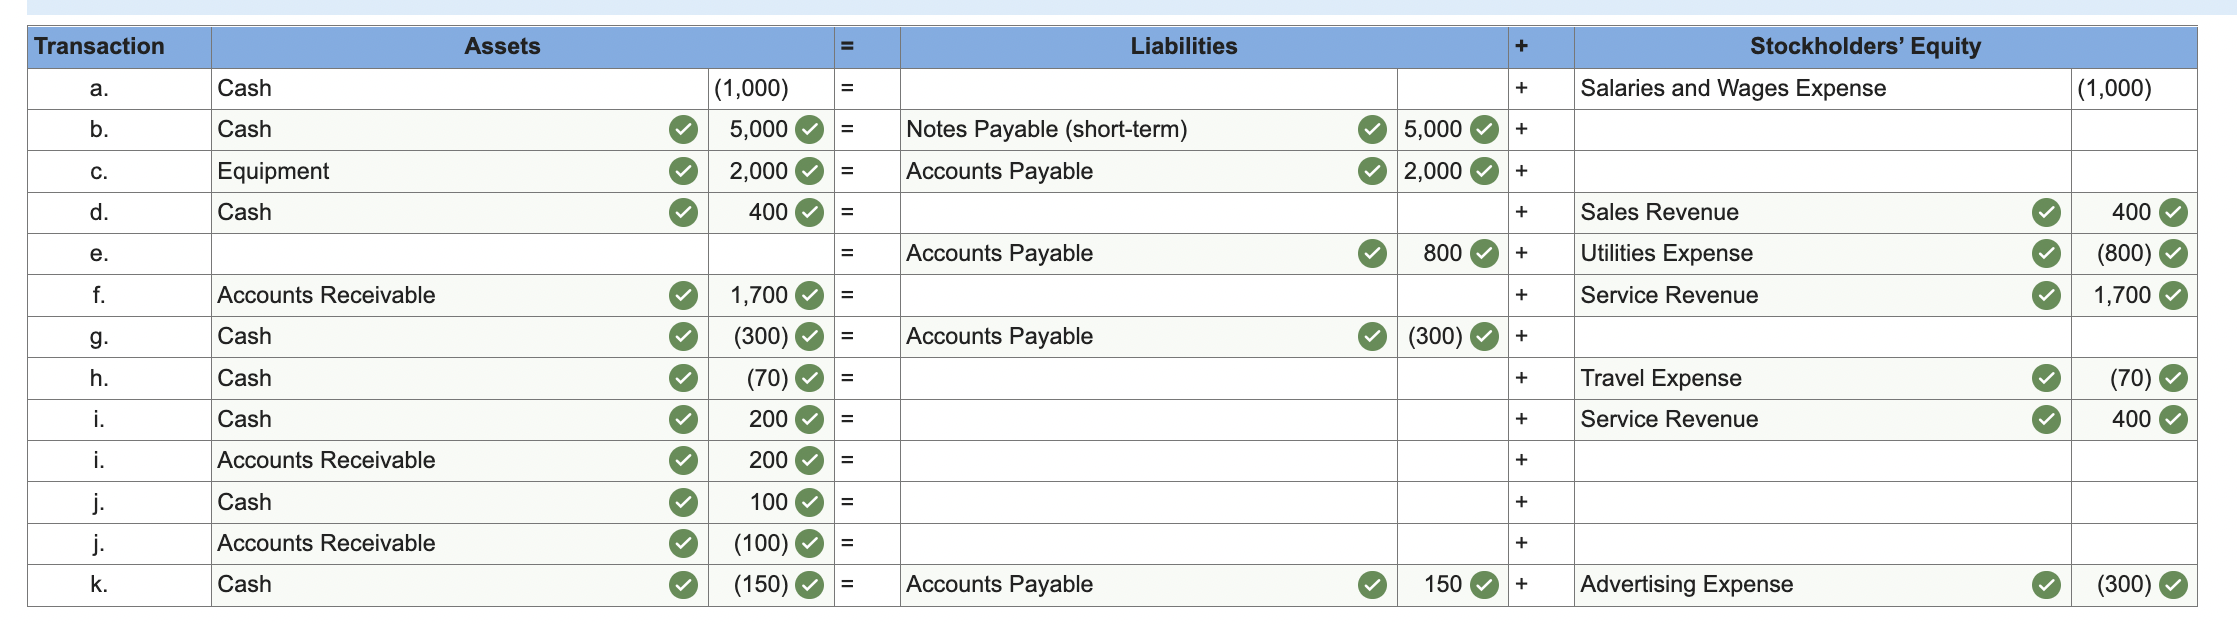Select the empty liabilities cell in row d
The image size is (2237, 624).
point(1148,212)
